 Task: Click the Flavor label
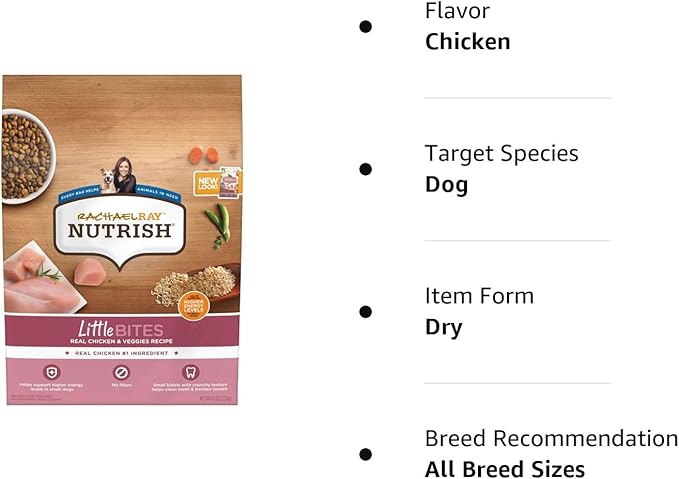(457, 12)
